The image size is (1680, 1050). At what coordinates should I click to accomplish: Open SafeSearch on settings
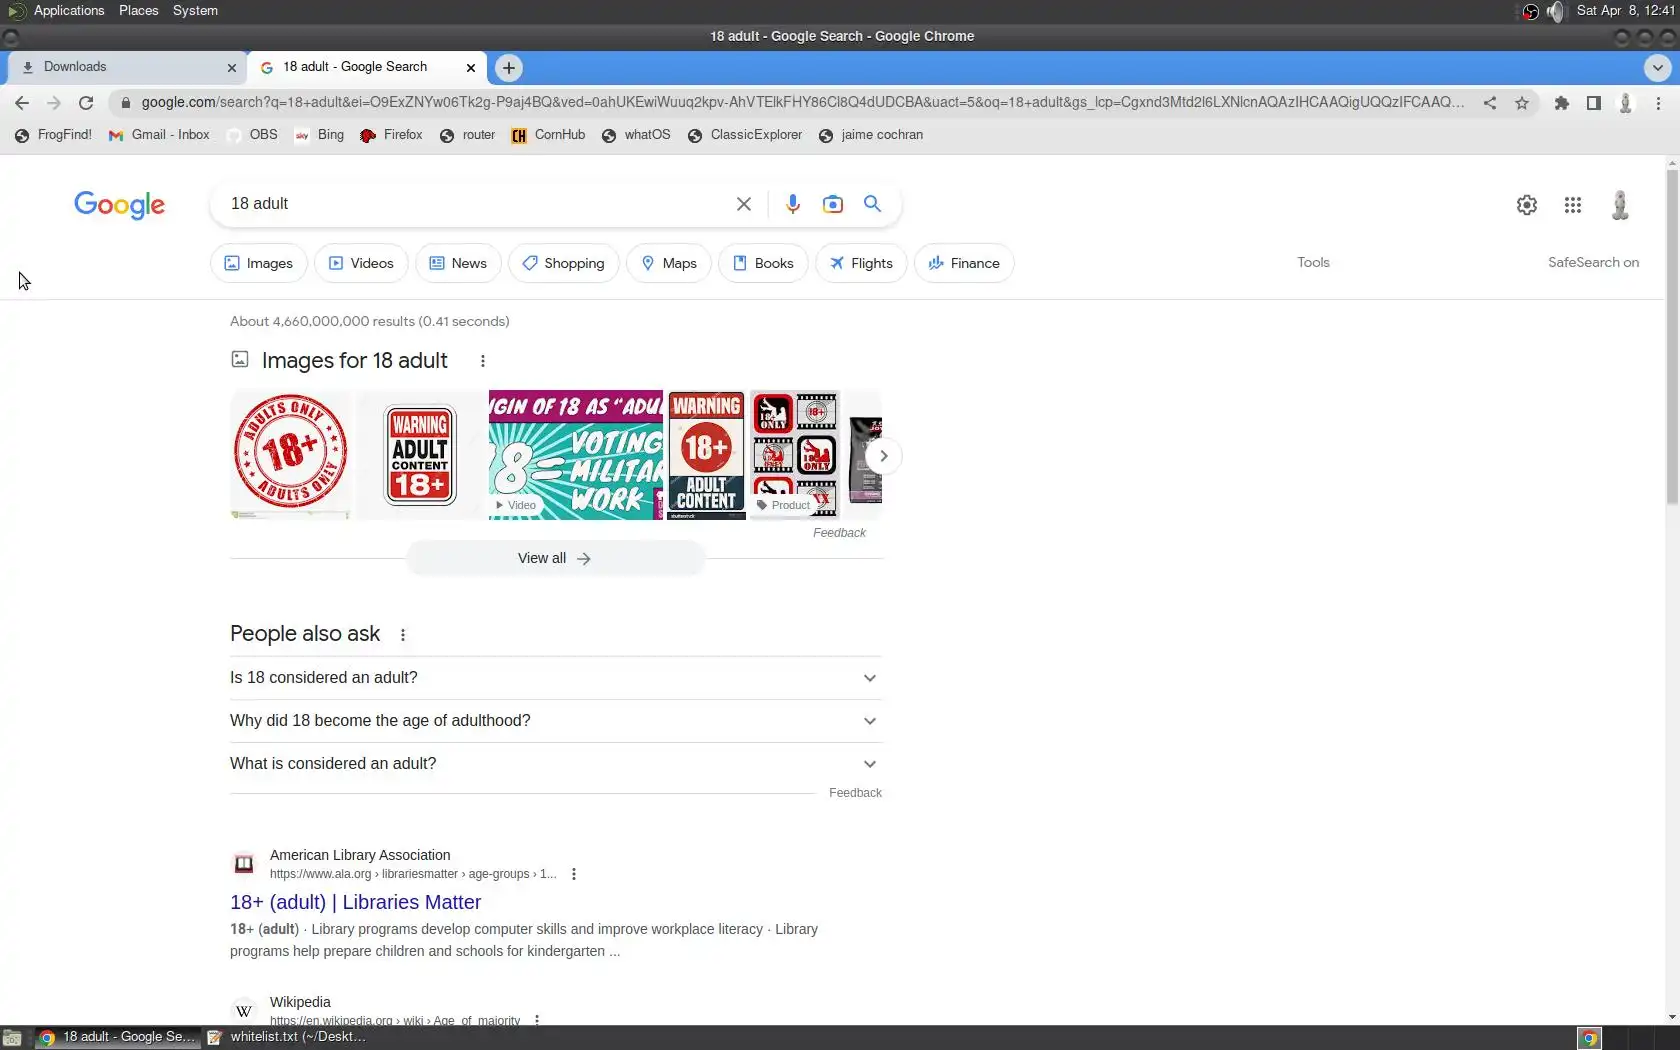pyautogui.click(x=1593, y=262)
